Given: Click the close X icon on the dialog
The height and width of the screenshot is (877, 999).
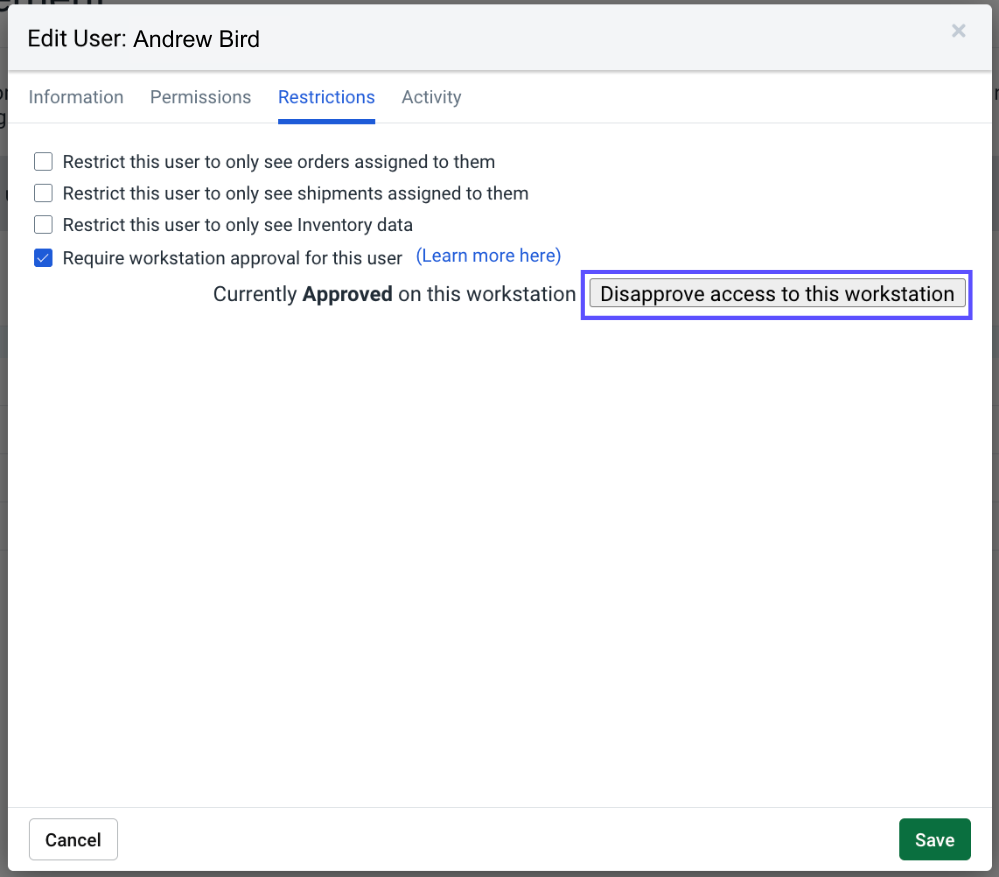Looking at the screenshot, I should 958,31.
